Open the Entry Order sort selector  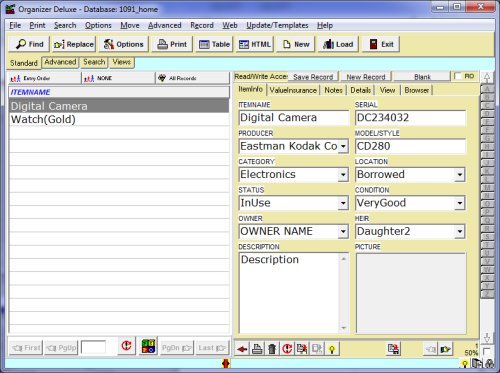(44, 78)
